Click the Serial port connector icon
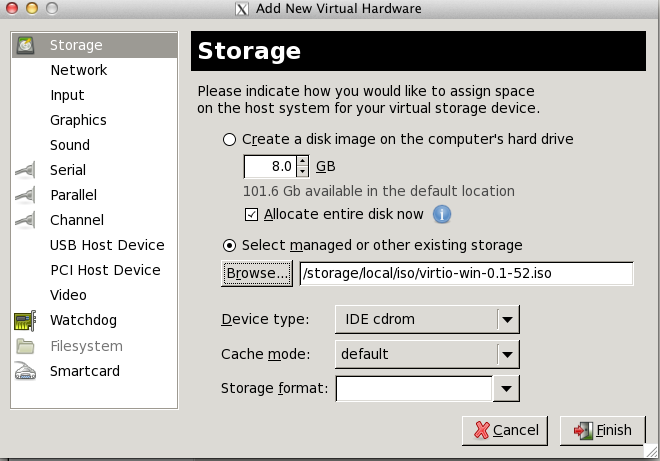 pyautogui.click(x=25, y=170)
